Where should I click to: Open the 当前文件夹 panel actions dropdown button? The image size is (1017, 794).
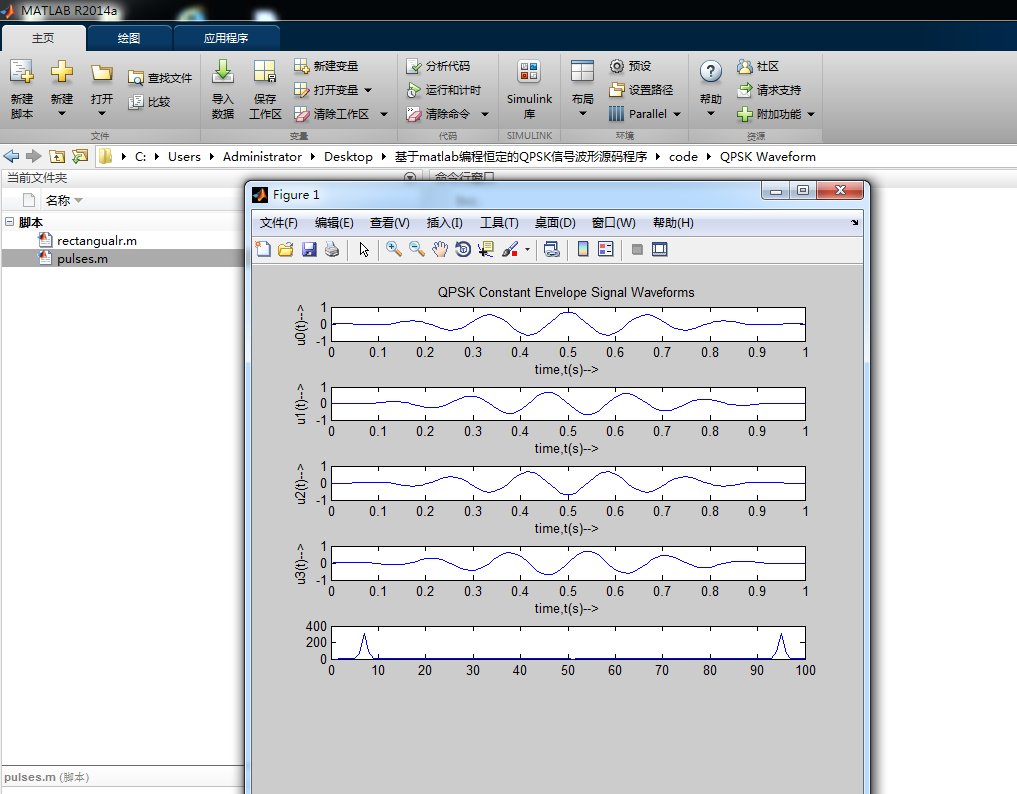click(410, 177)
